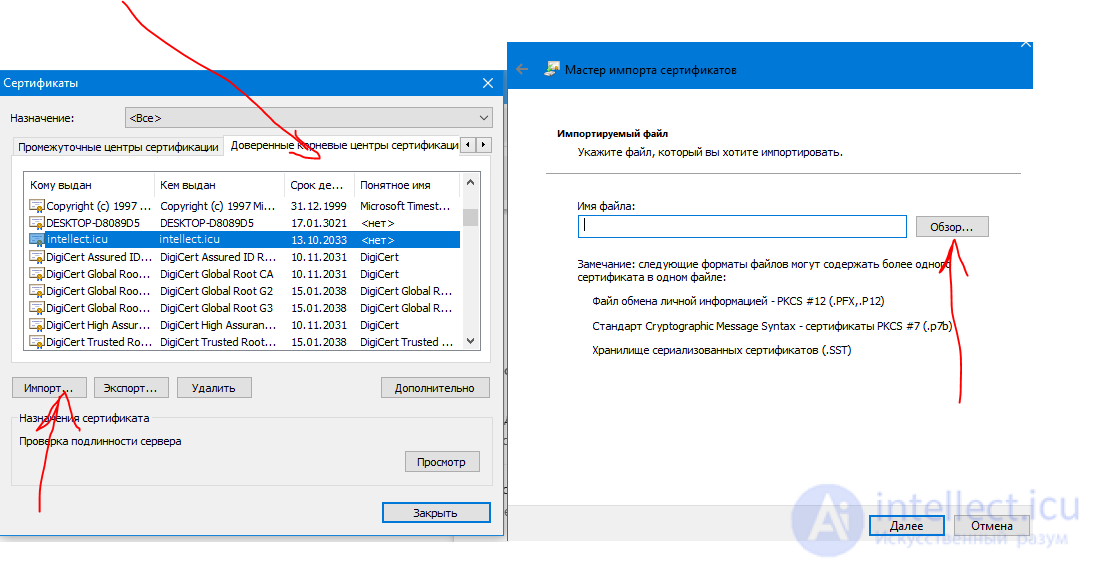Click certificate icon of DESKTOP-D8089D5 row
The width and height of the screenshot is (1097, 569).
pyautogui.click(x=36, y=223)
